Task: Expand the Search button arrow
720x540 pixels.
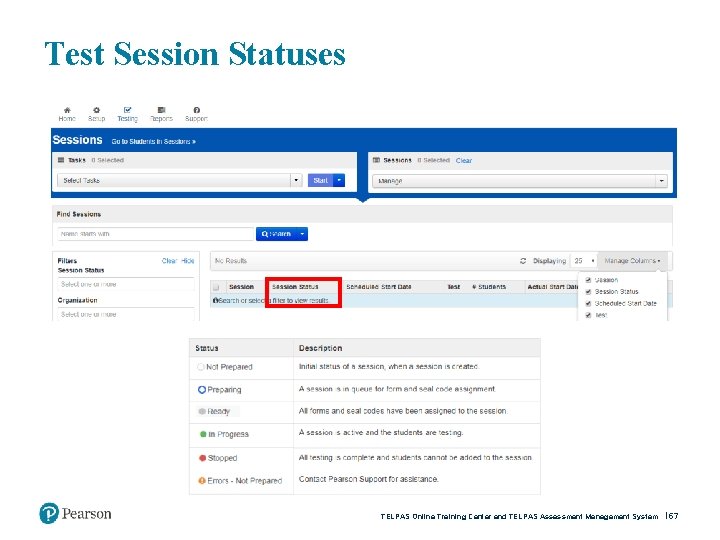Action: tap(302, 234)
